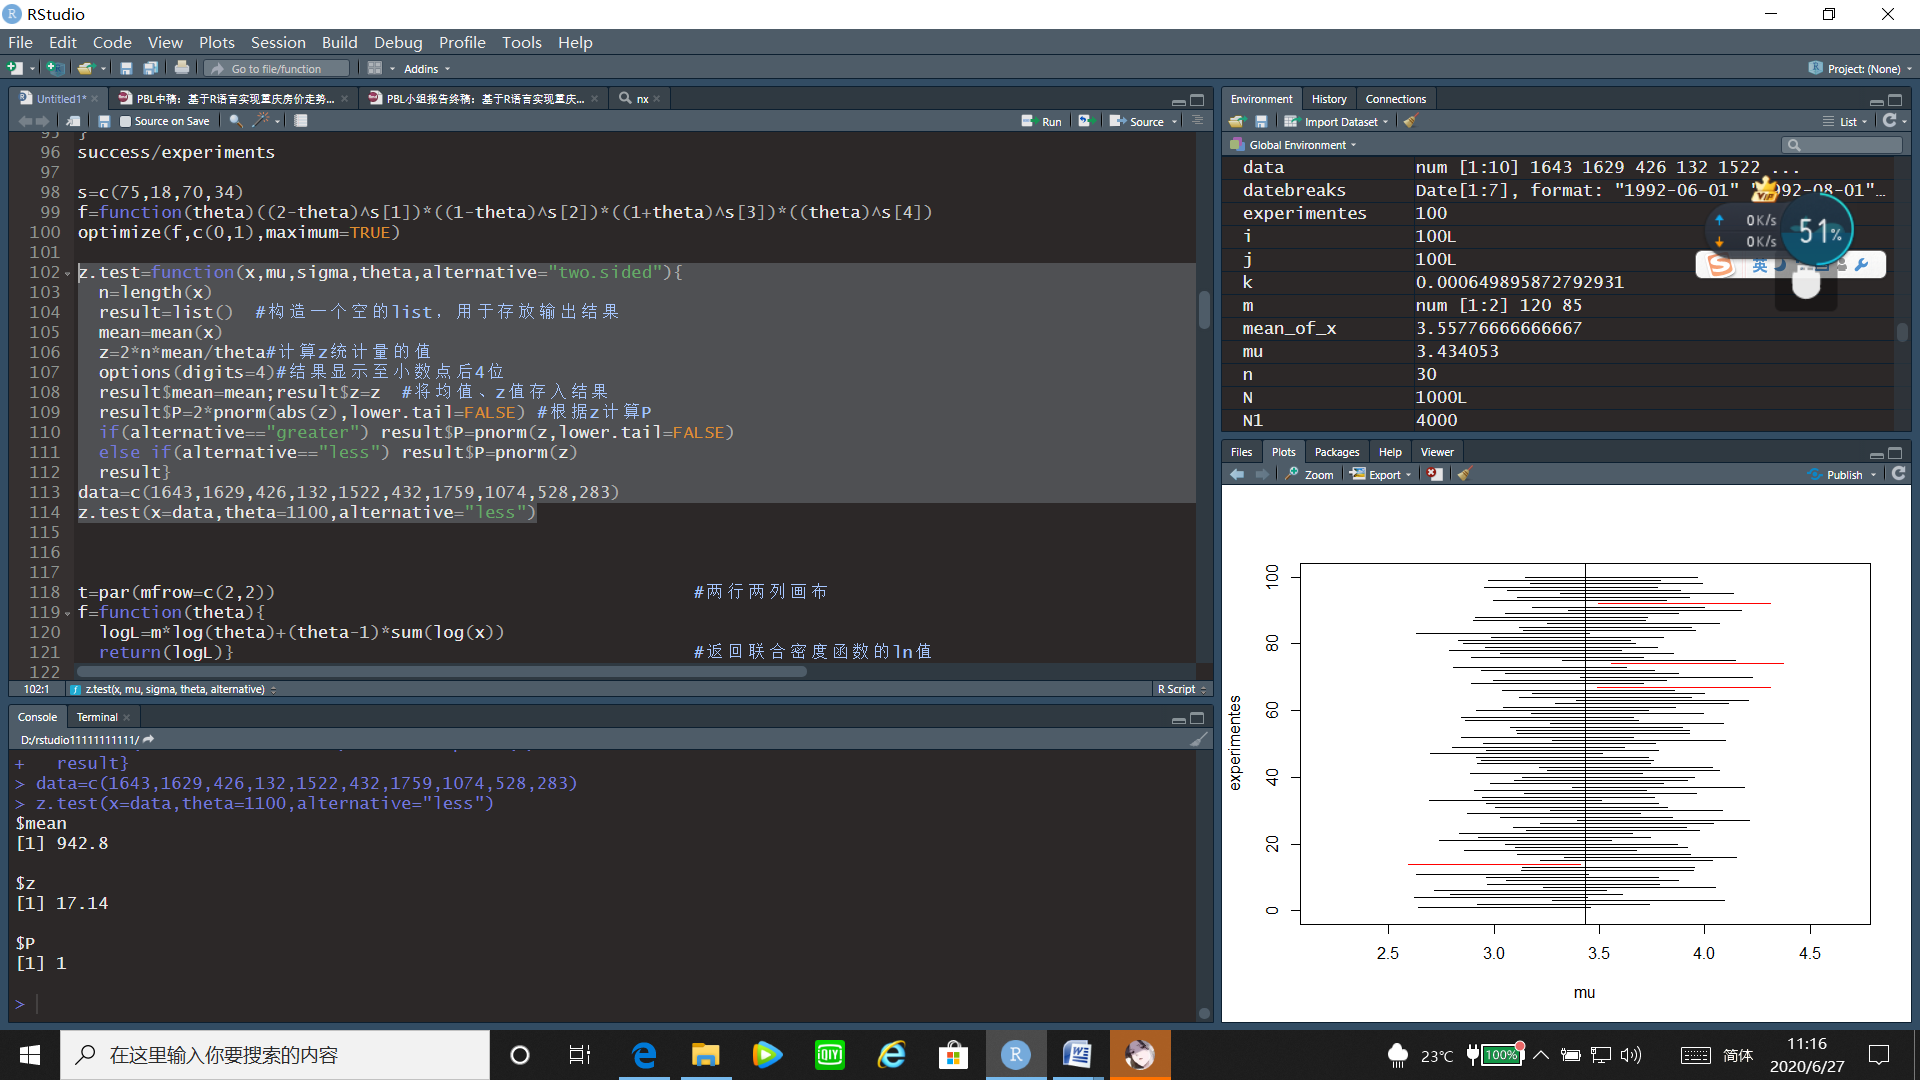Click Go to file/function button
The image size is (1920, 1080).
tap(278, 67)
